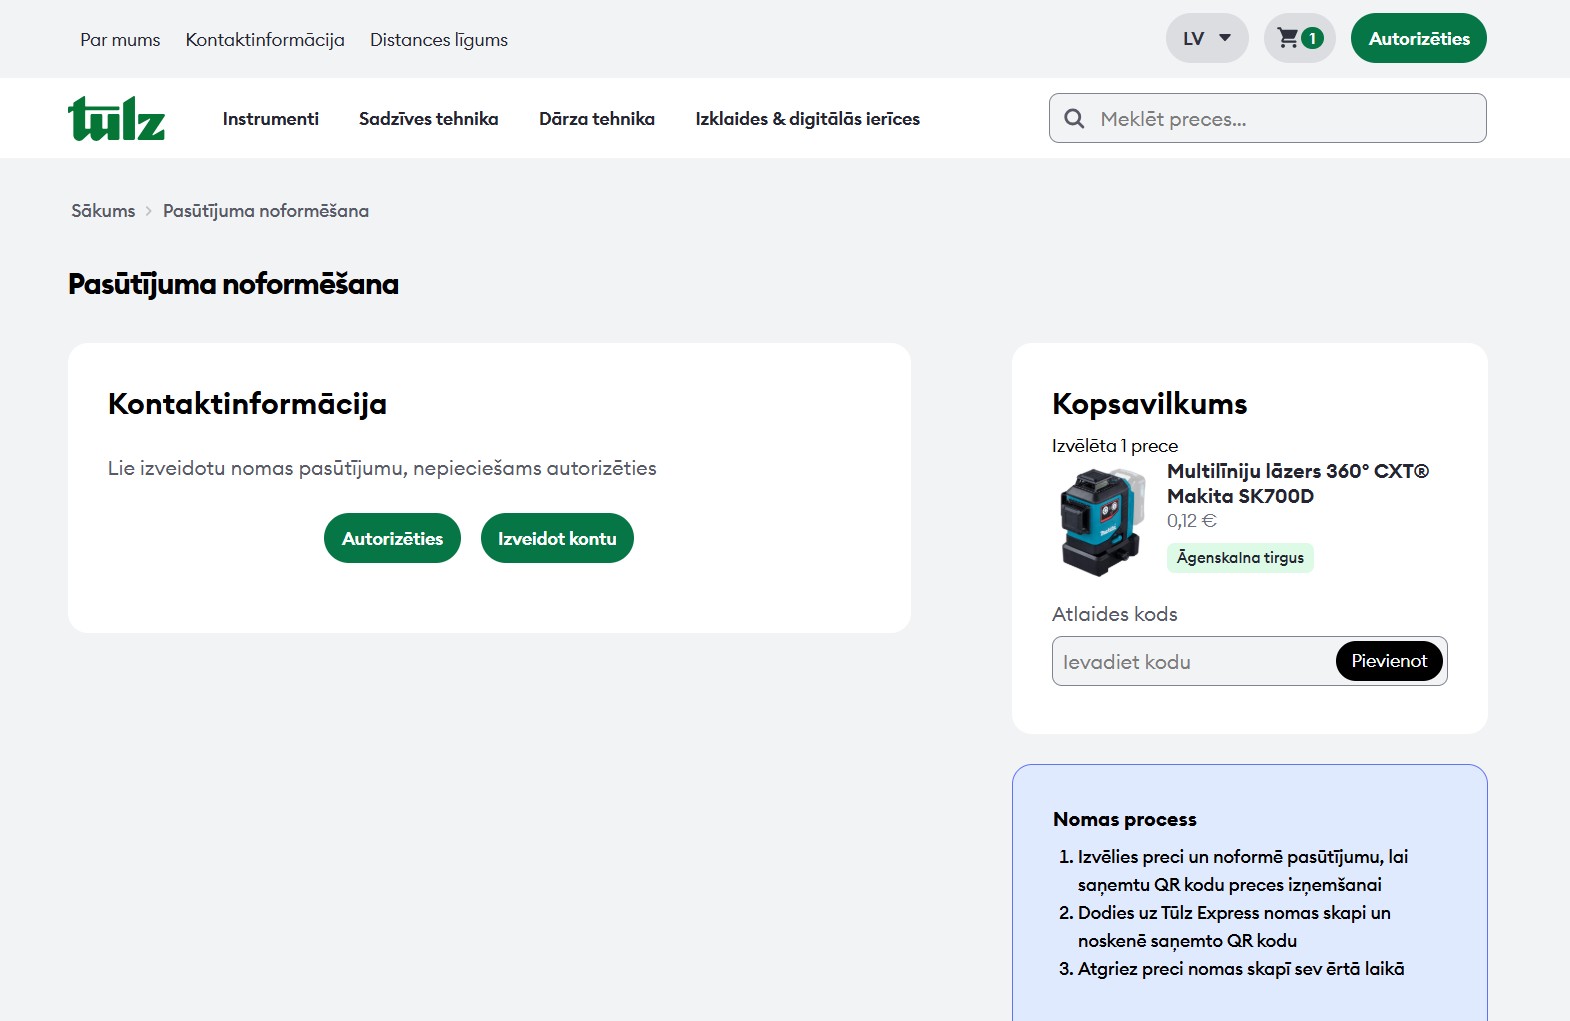Screen dimensions: 1570x1021
Task: Click the Tulz logo
Action: coord(116,119)
